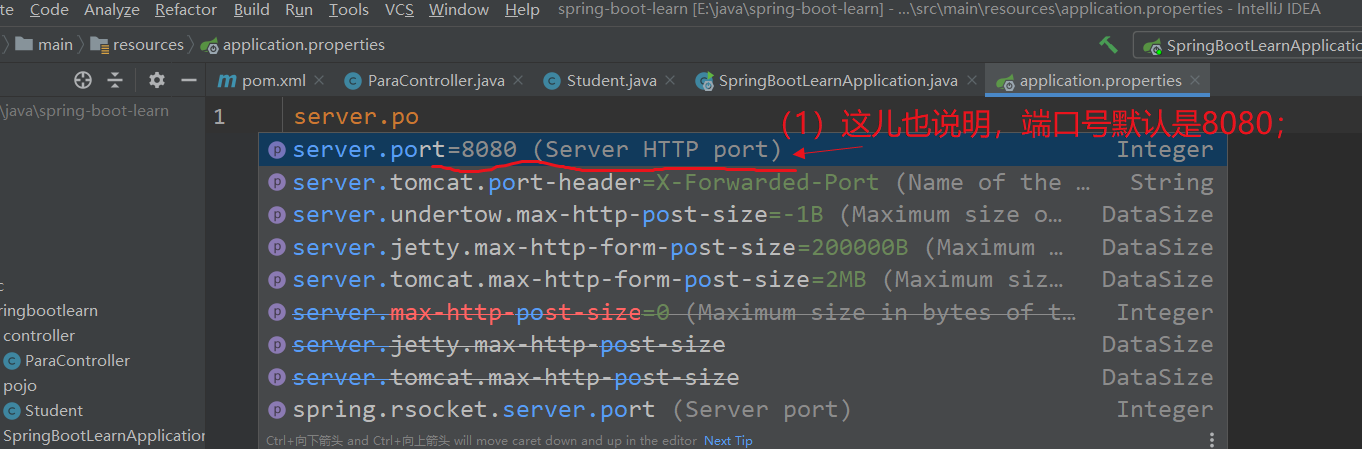Open the Help menu
The width and height of the screenshot is (1362, 449).
(x=522, y=10)
